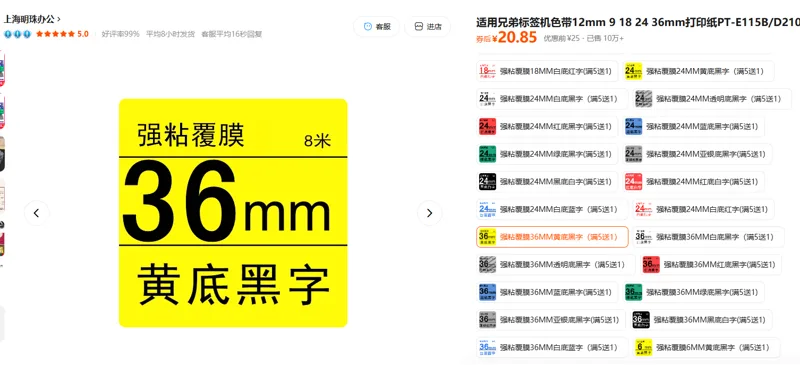Select option 强粘覆膜24MM黑底白字
Viewport: 800px width, 365px height.
point(547,181)
